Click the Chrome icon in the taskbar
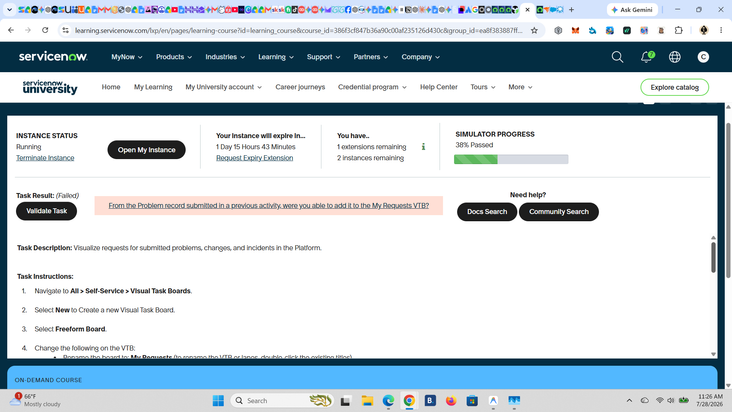The image size is (732, 412). [409, 400]
